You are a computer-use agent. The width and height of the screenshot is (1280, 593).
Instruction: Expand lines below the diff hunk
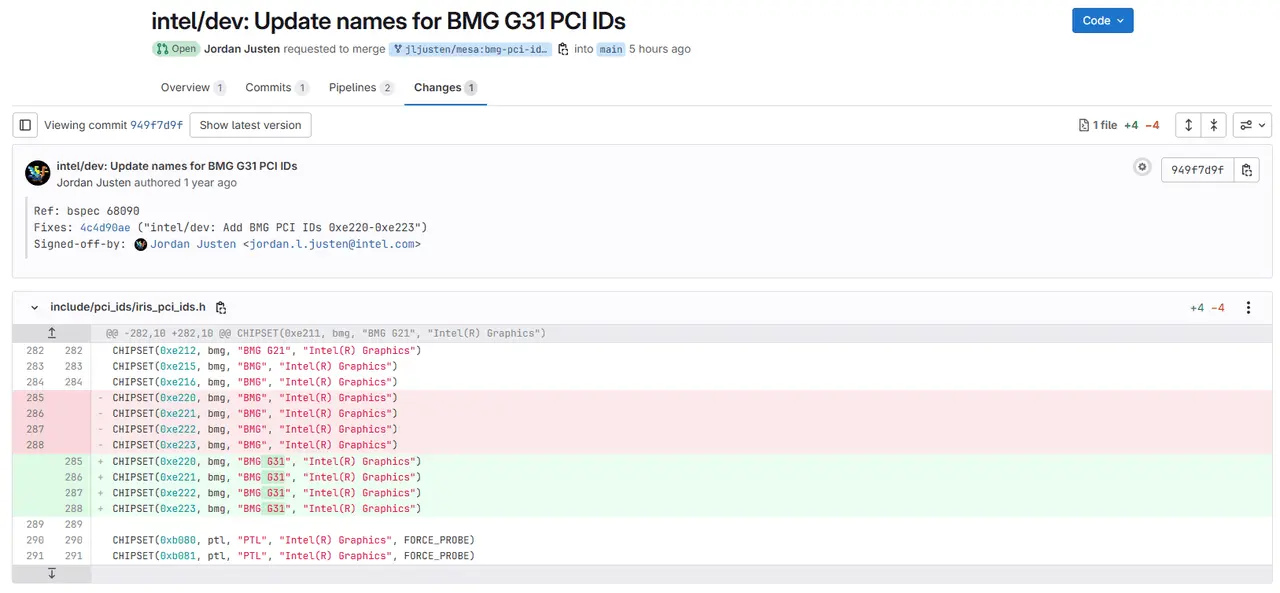52,574
